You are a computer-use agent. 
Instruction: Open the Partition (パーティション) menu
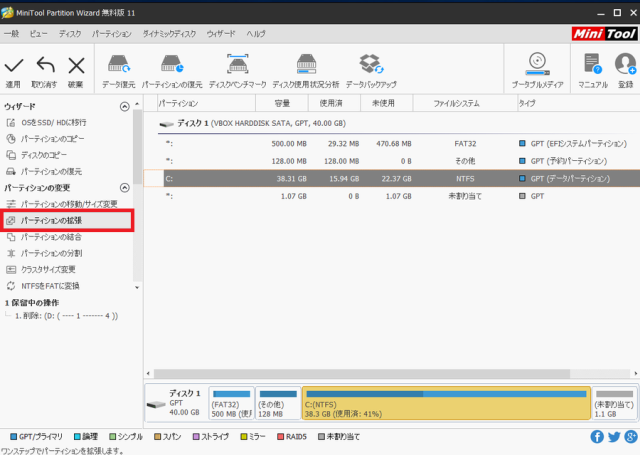pos(111,33)
